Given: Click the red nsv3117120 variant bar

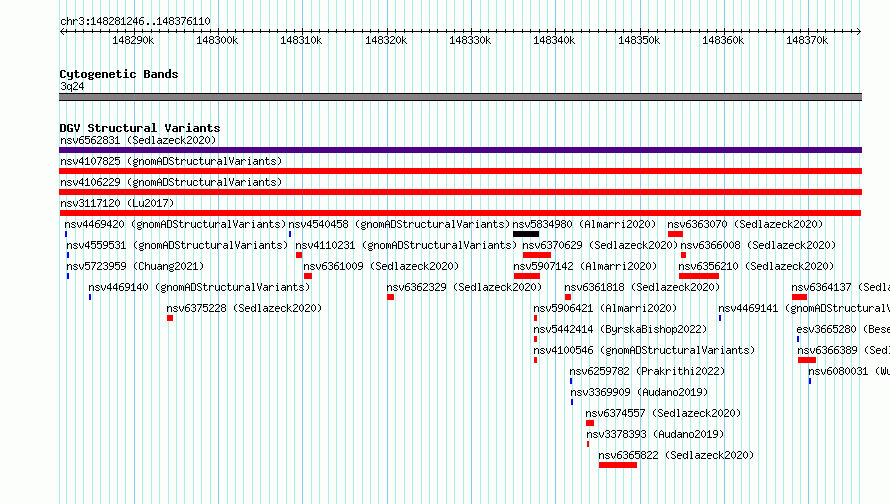Looking at the screenshot, I should 460,213.
